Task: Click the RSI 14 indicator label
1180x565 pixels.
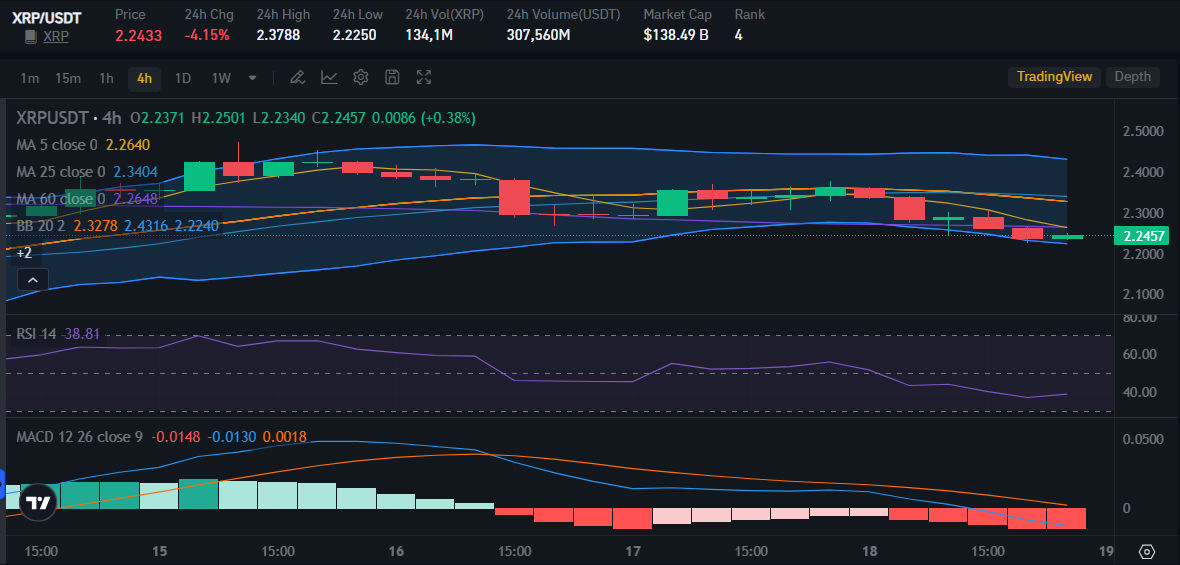Action: point(37,334)
